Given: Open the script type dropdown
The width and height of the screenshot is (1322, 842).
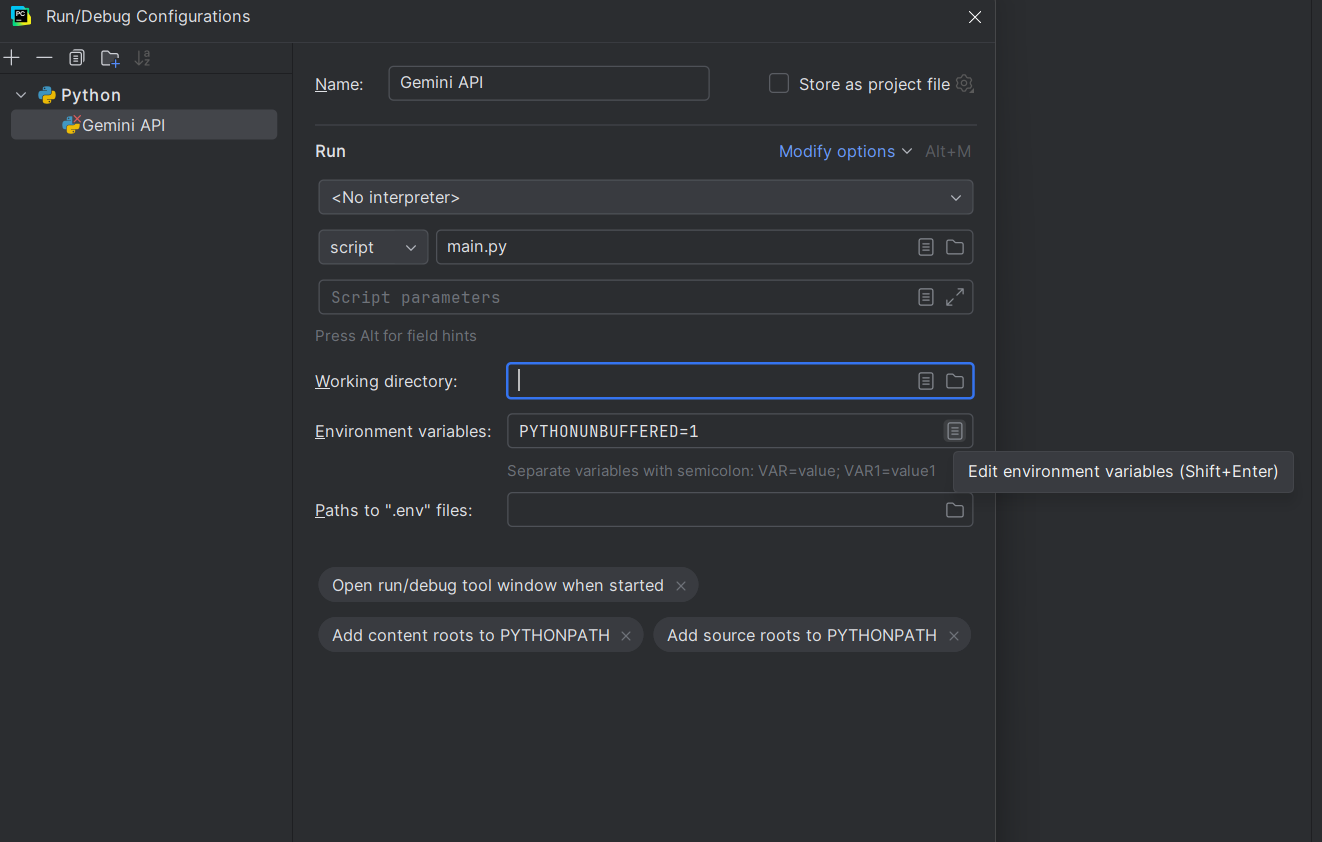Looking at the screenshot, I should tap(373, 247).
